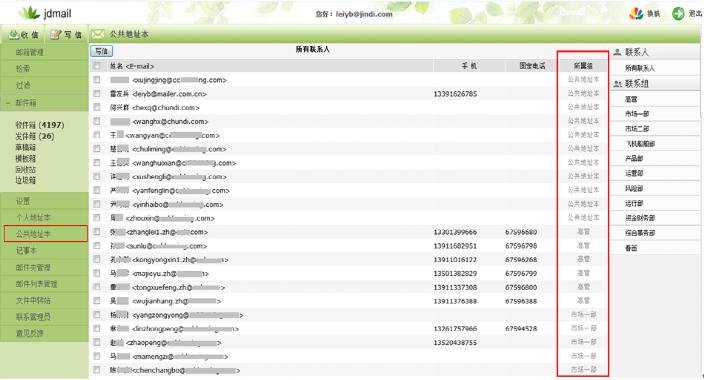This screenshot has width=704, height=380.
Task: Click the 换肤 colorful skin icon
Action: (636, 13)
